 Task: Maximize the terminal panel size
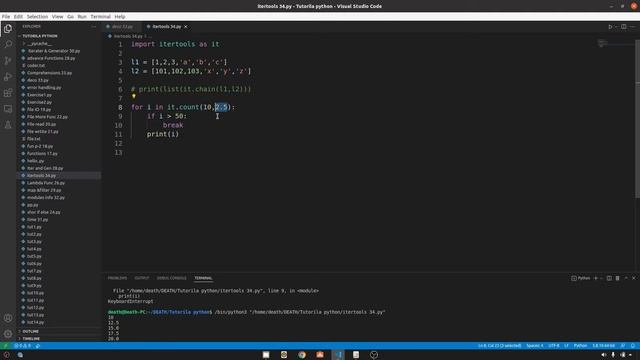pyautogui.click(x=626, y=278)
